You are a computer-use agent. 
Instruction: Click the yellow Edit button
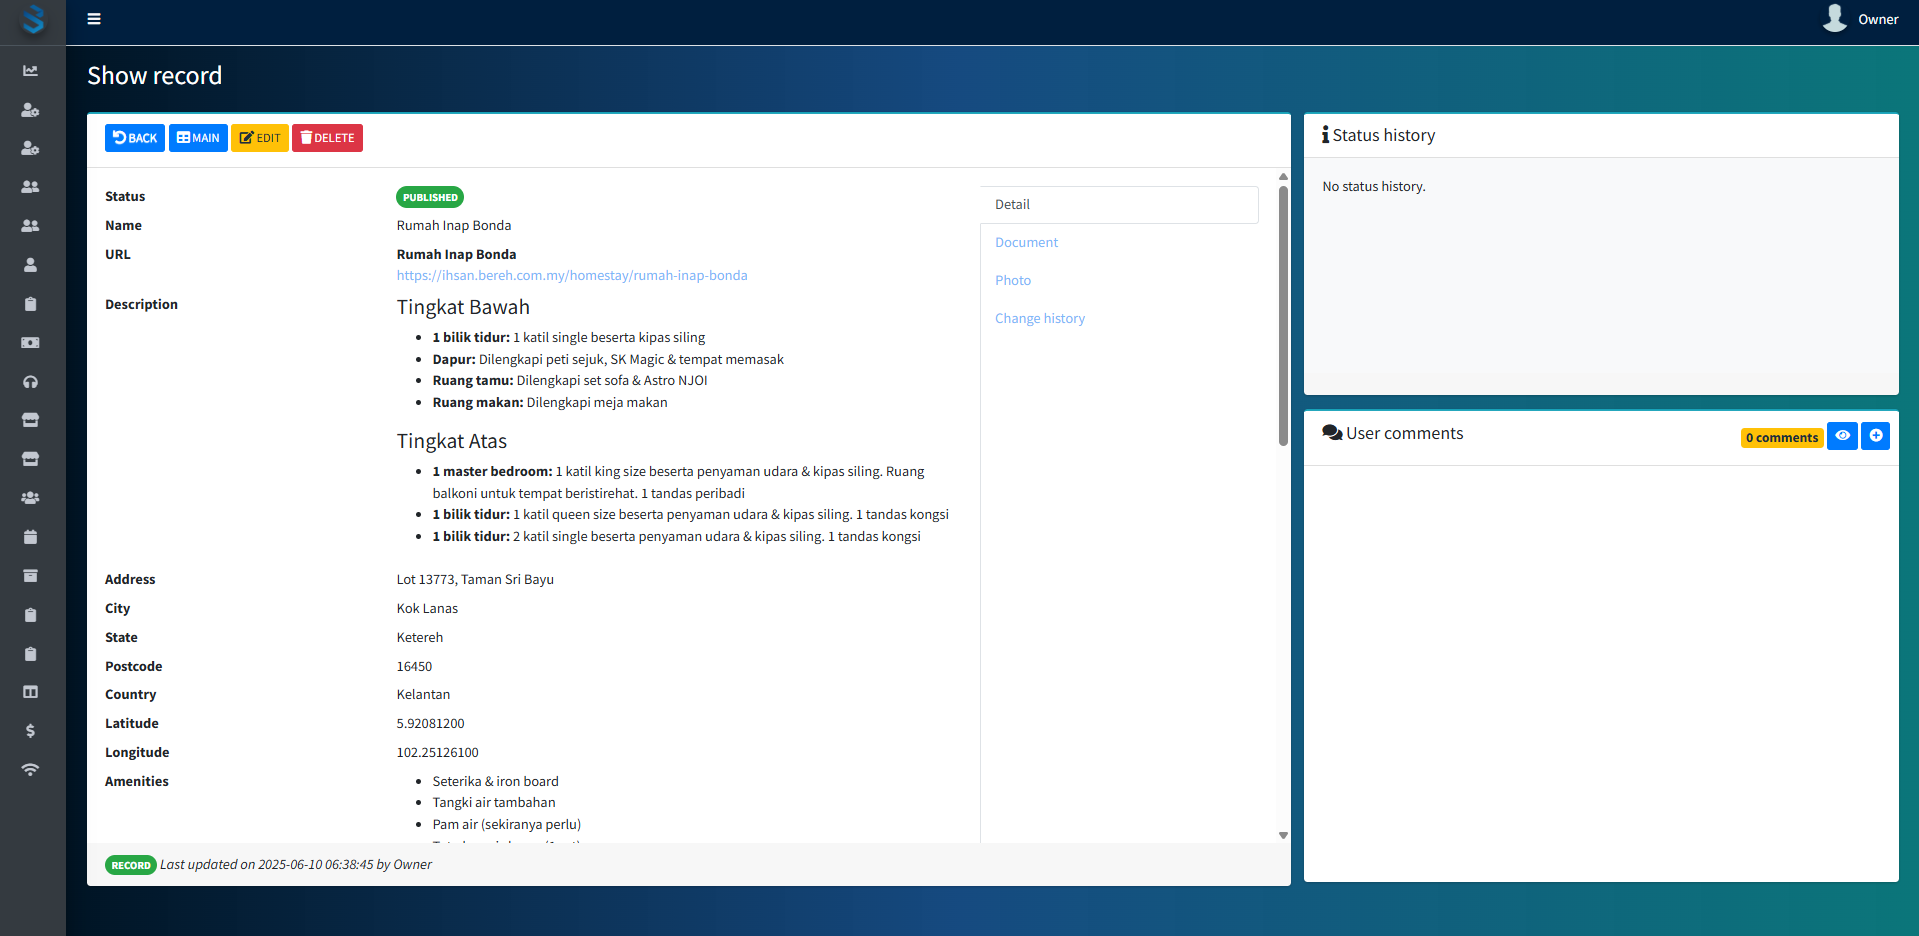click(x=260, y=138)
